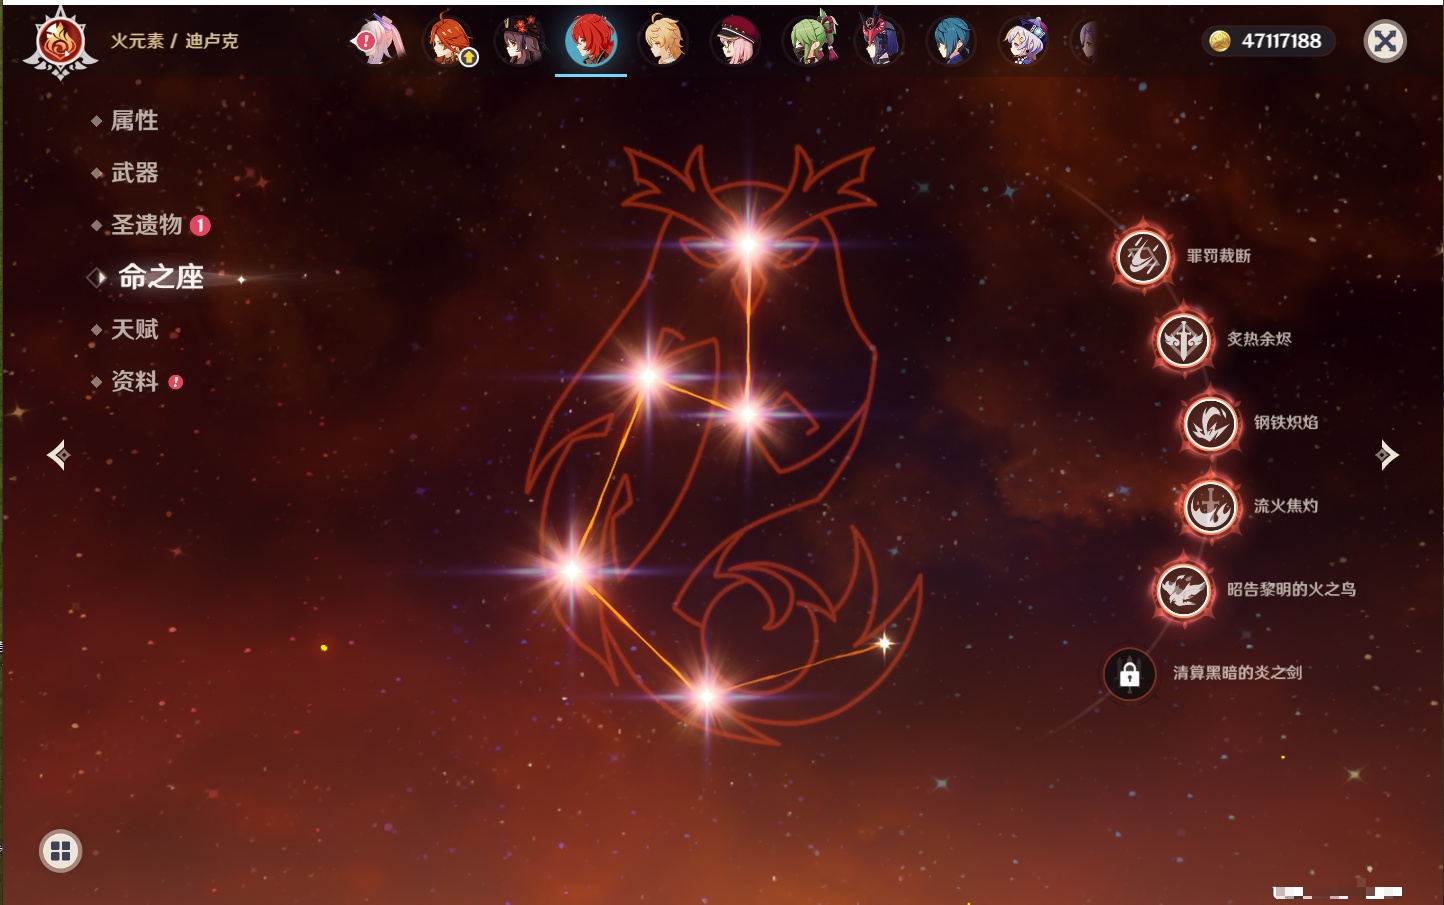Click the 清算黑暗的炎之剑 label text
The image size is (1444, 905).
click(1237, 673)
